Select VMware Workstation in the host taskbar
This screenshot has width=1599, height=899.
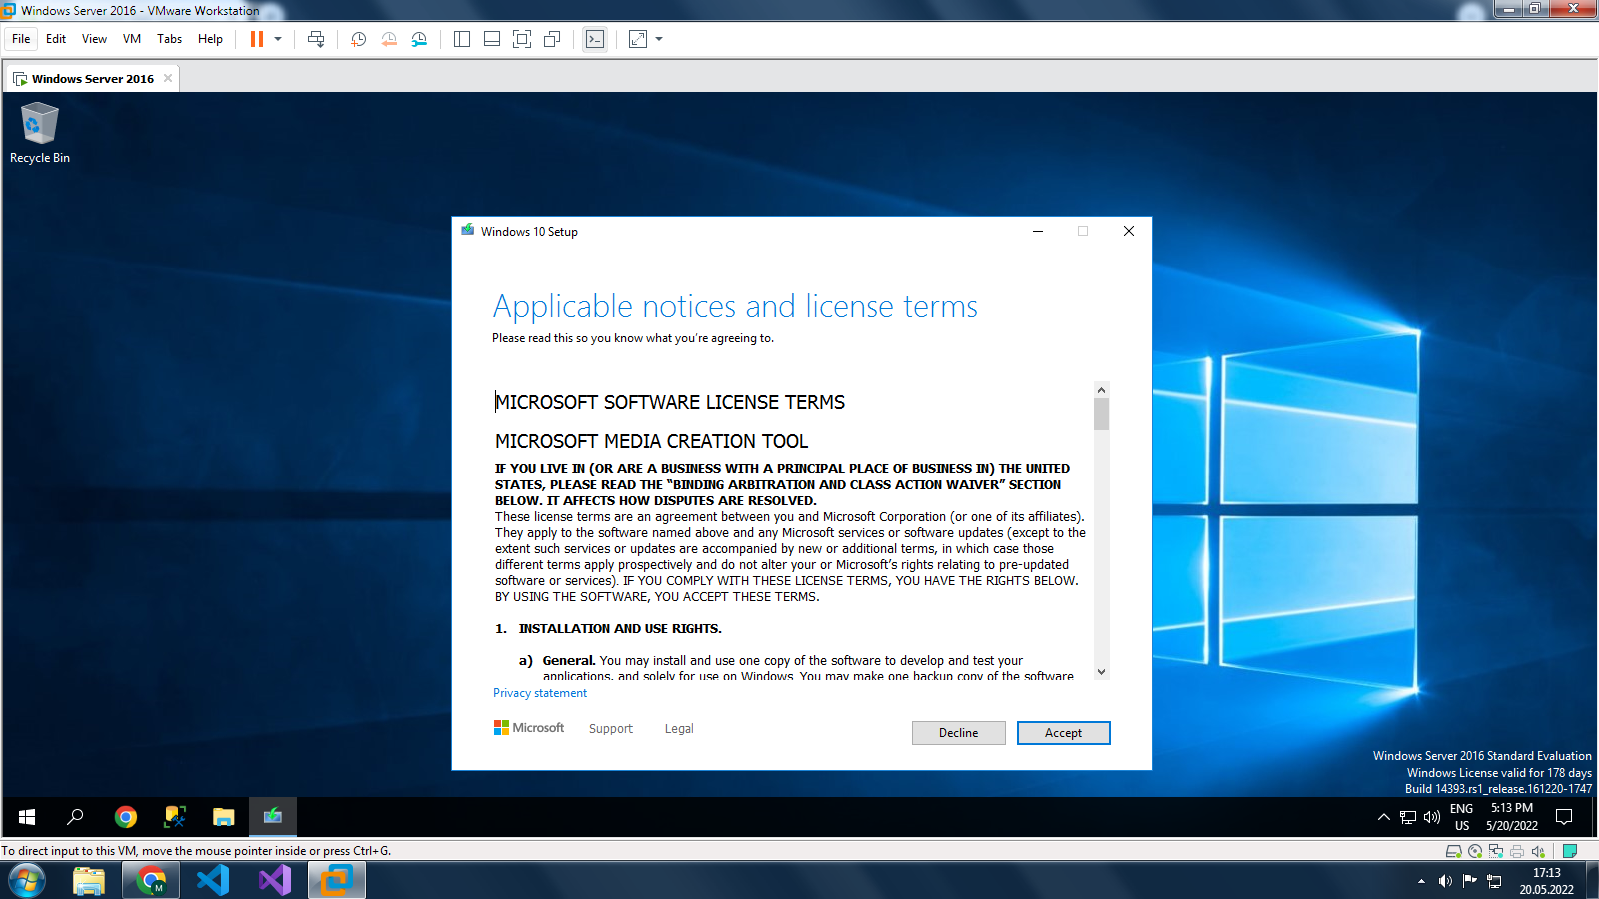click(x=337, y=881)
